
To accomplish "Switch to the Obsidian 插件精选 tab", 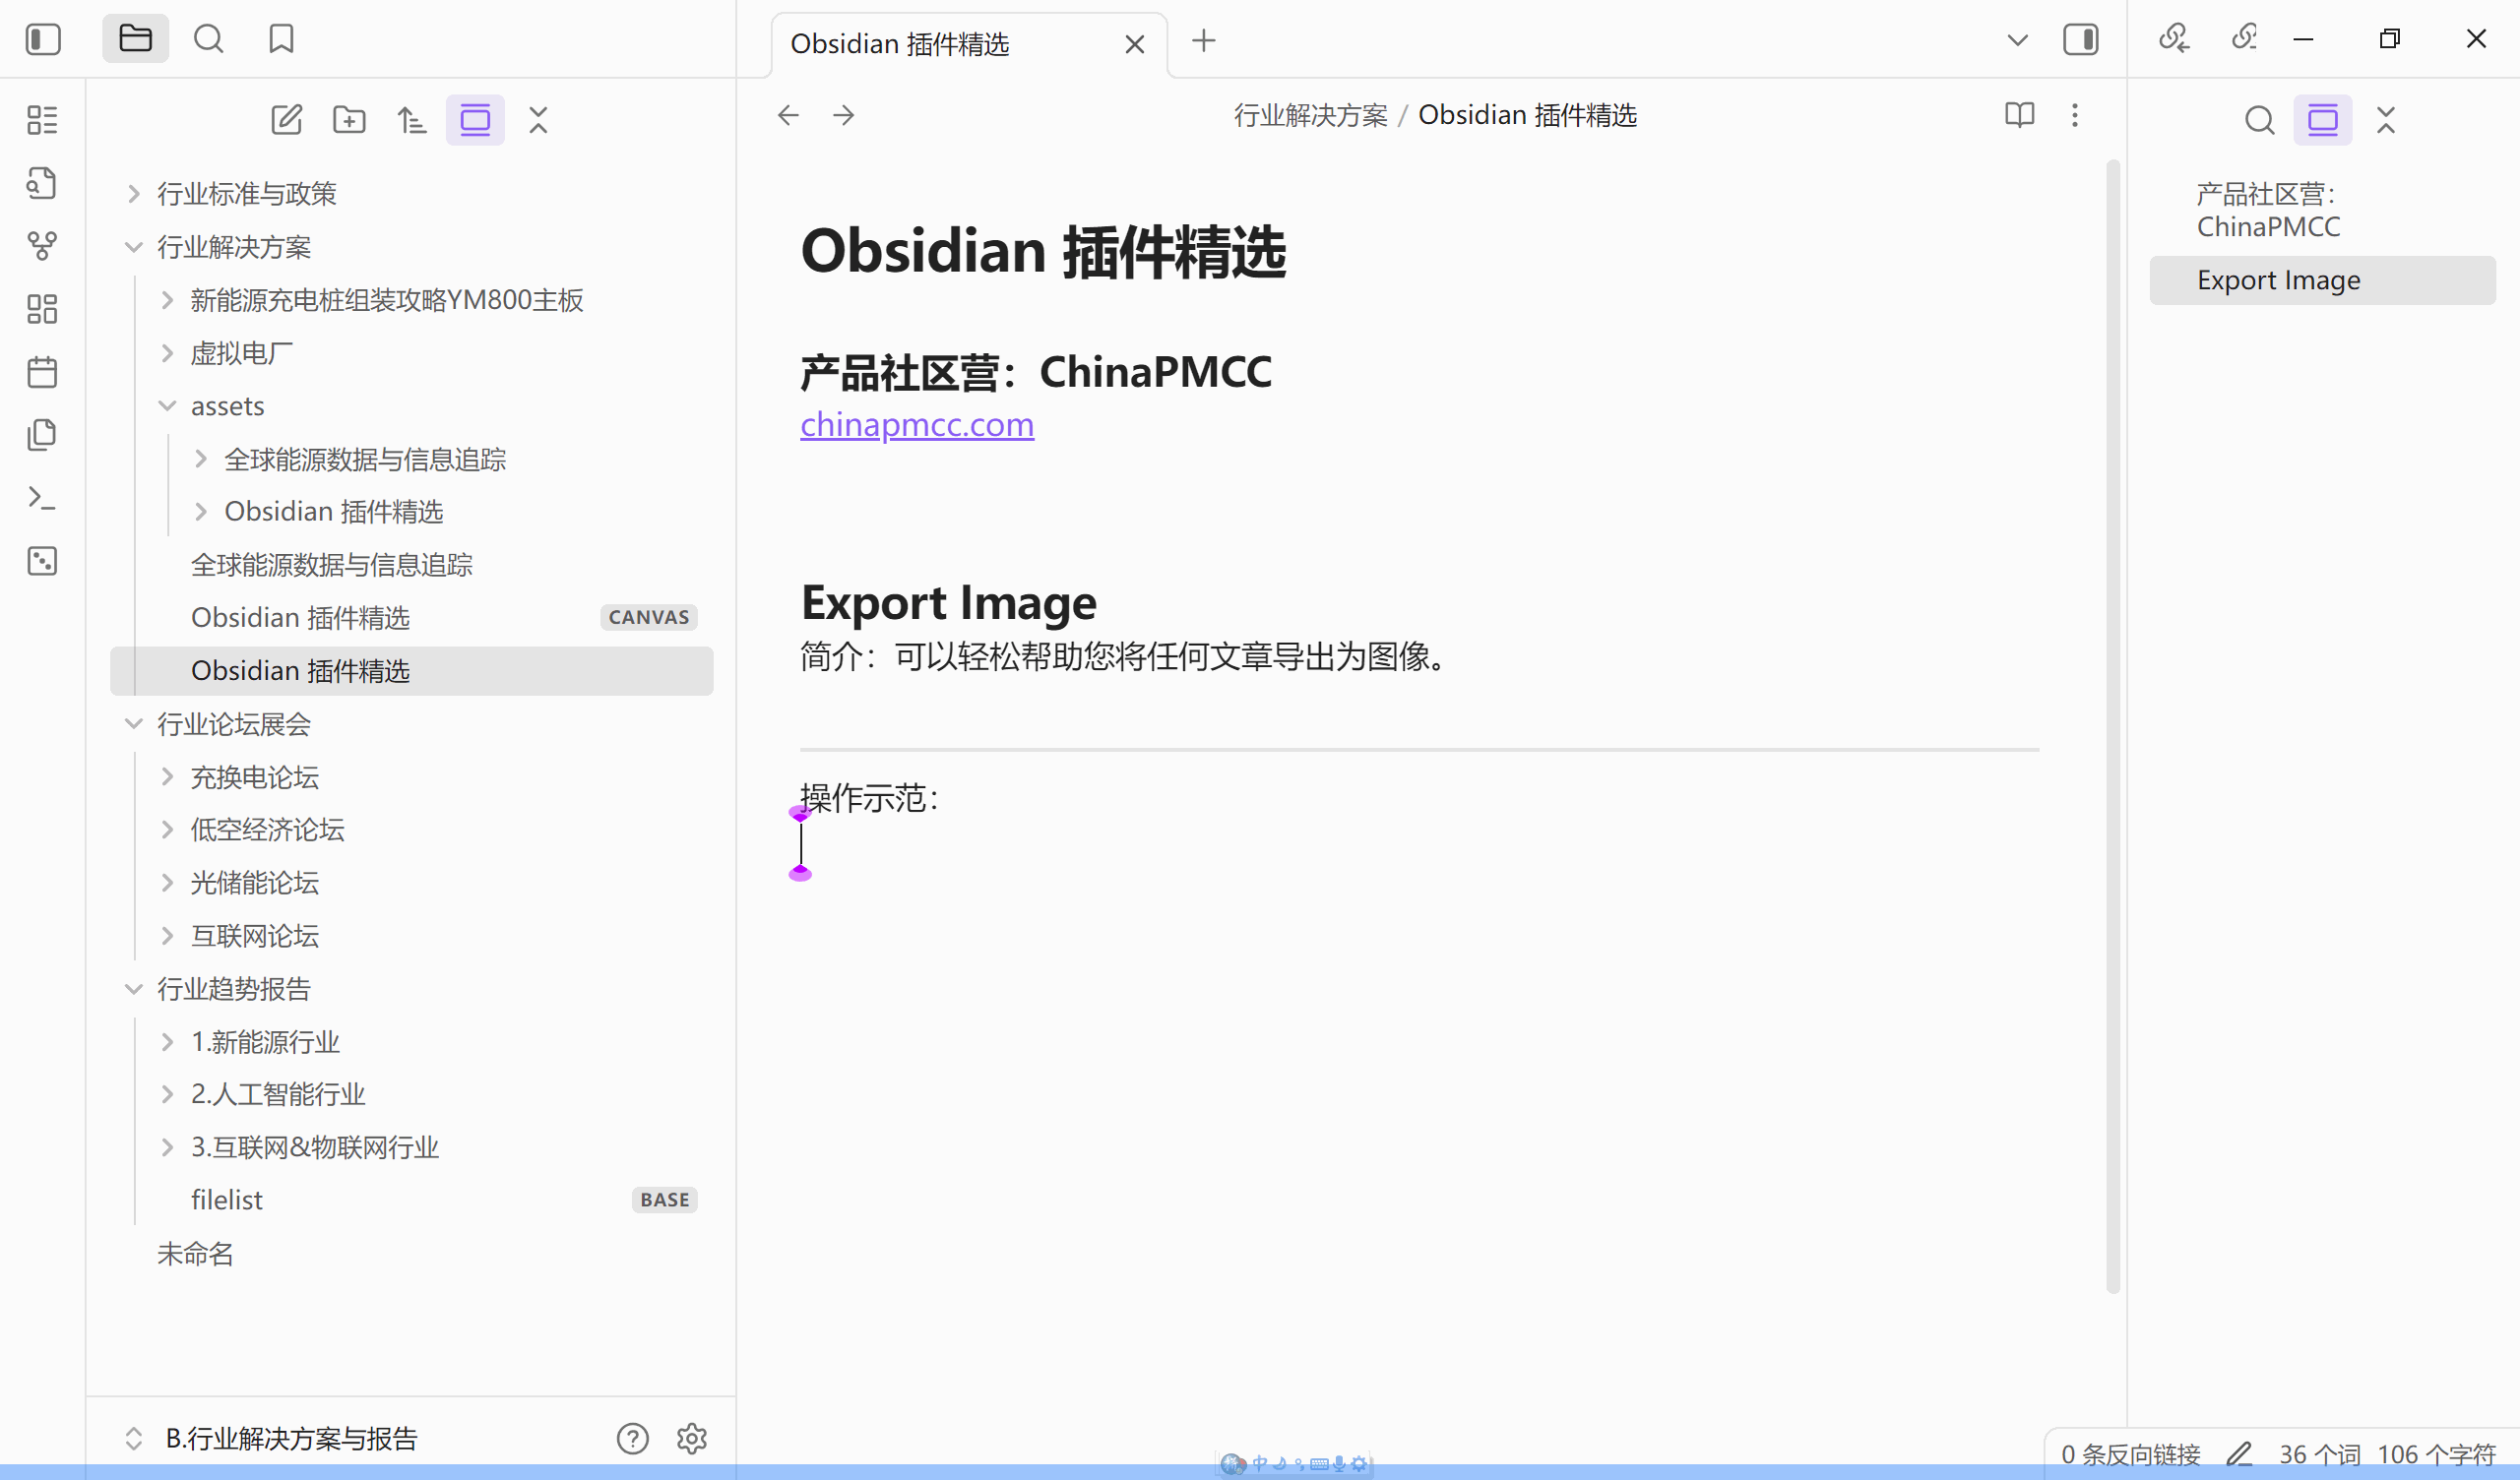I will [x=899, y=44].
